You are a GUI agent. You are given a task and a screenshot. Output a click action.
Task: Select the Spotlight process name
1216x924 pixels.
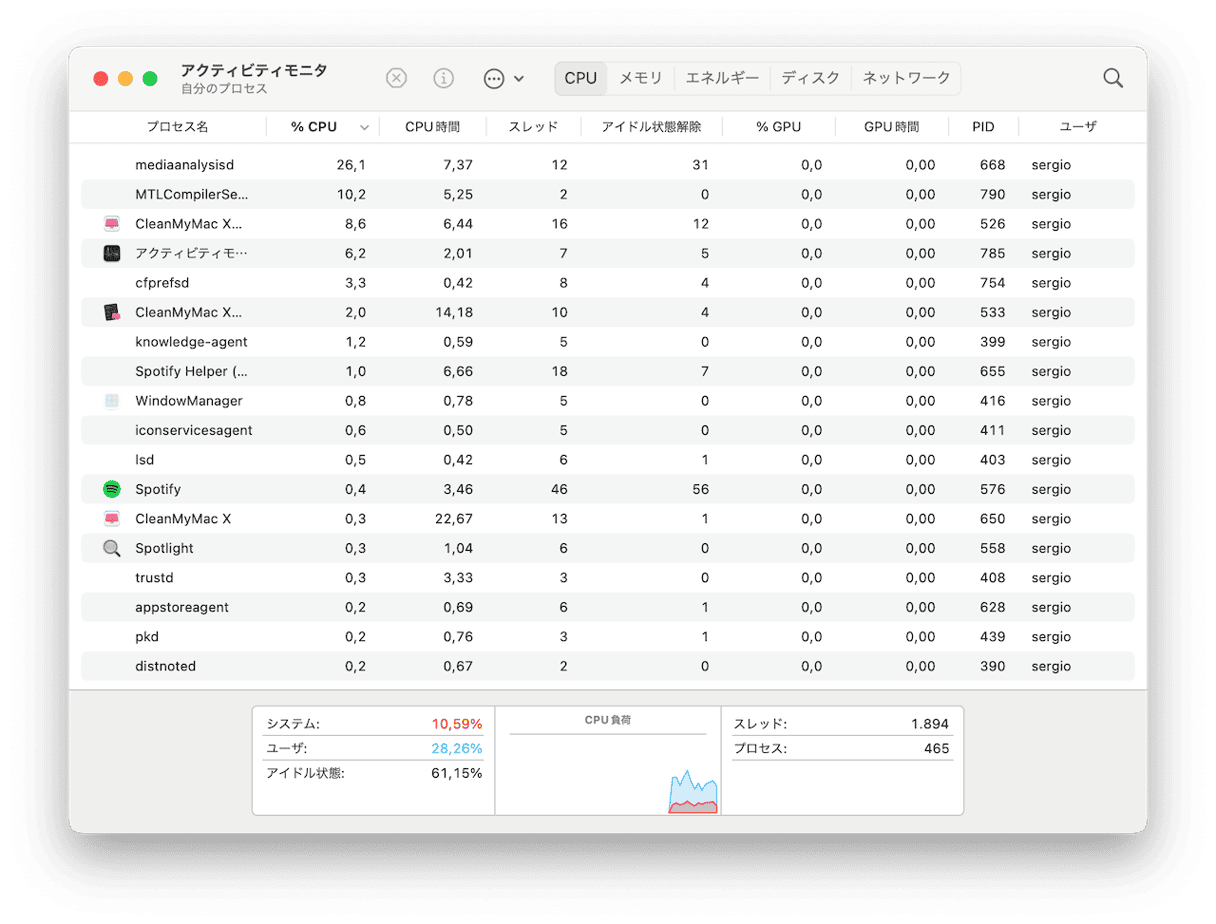pyautogui.click(x=165, y=548)
